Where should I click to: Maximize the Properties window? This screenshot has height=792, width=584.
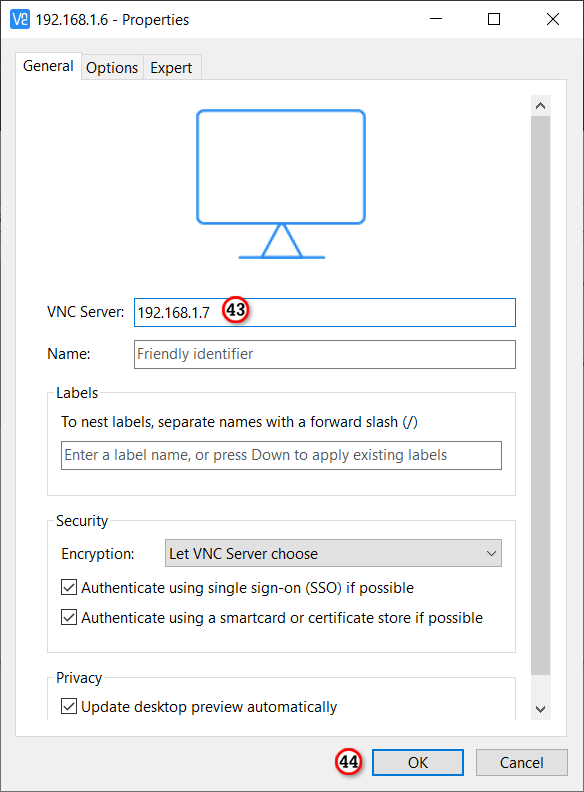(494, 19)
